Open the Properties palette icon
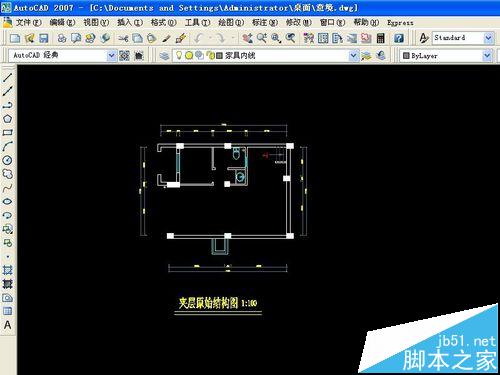Image resolution: width=500 pixels, height=375 pixels. click(309, 38)
